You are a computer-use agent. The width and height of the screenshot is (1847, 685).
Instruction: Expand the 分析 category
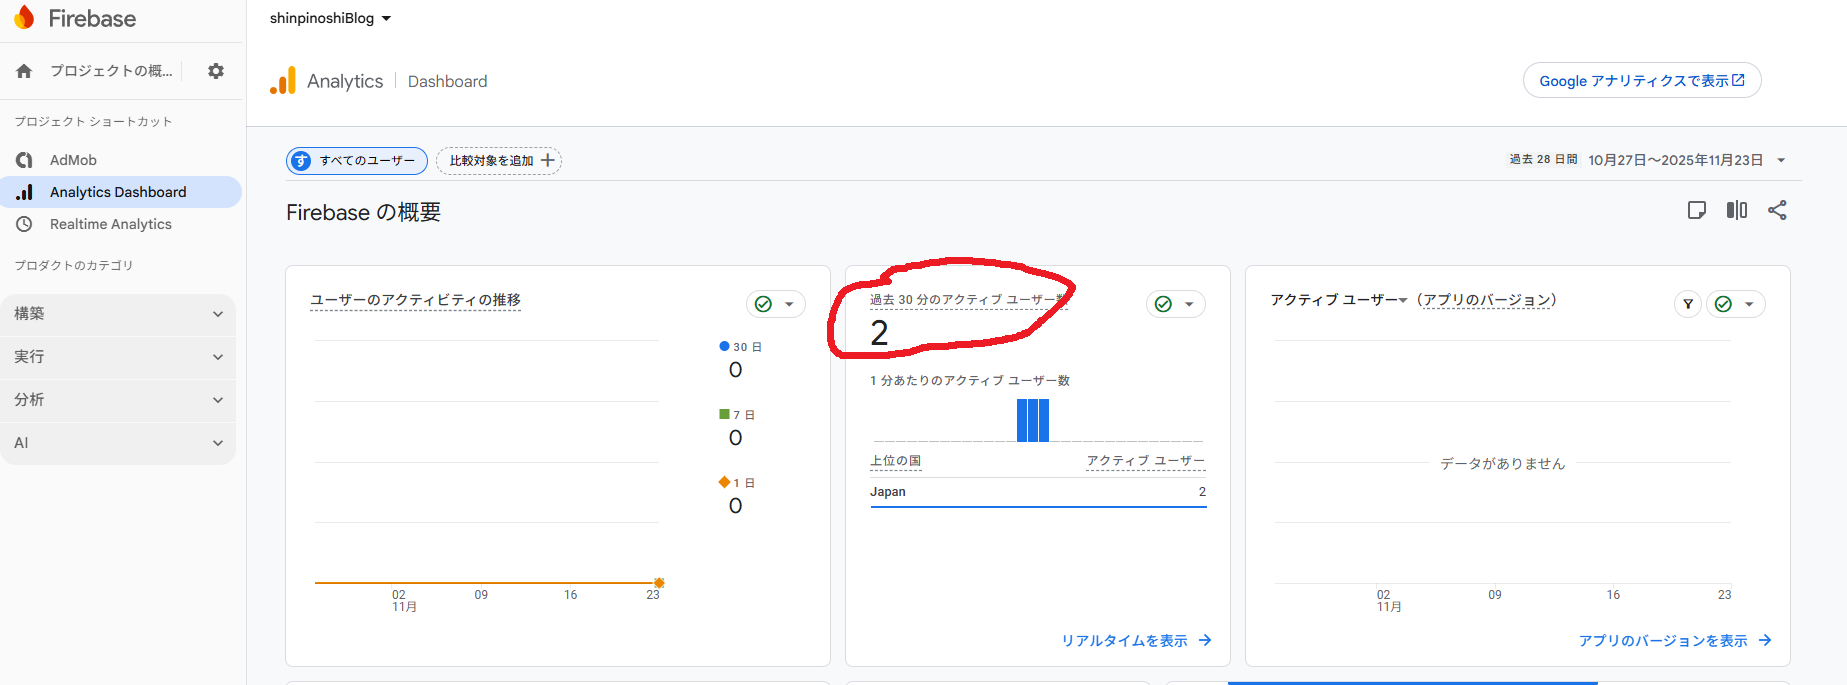click(x=119, y=400)
